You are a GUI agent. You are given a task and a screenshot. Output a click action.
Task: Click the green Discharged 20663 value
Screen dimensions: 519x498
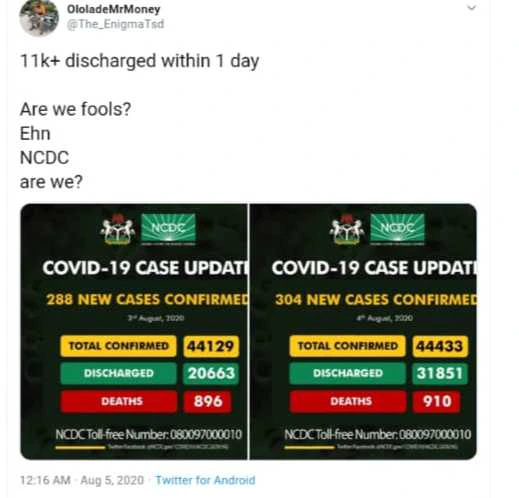tap(211, 373)
